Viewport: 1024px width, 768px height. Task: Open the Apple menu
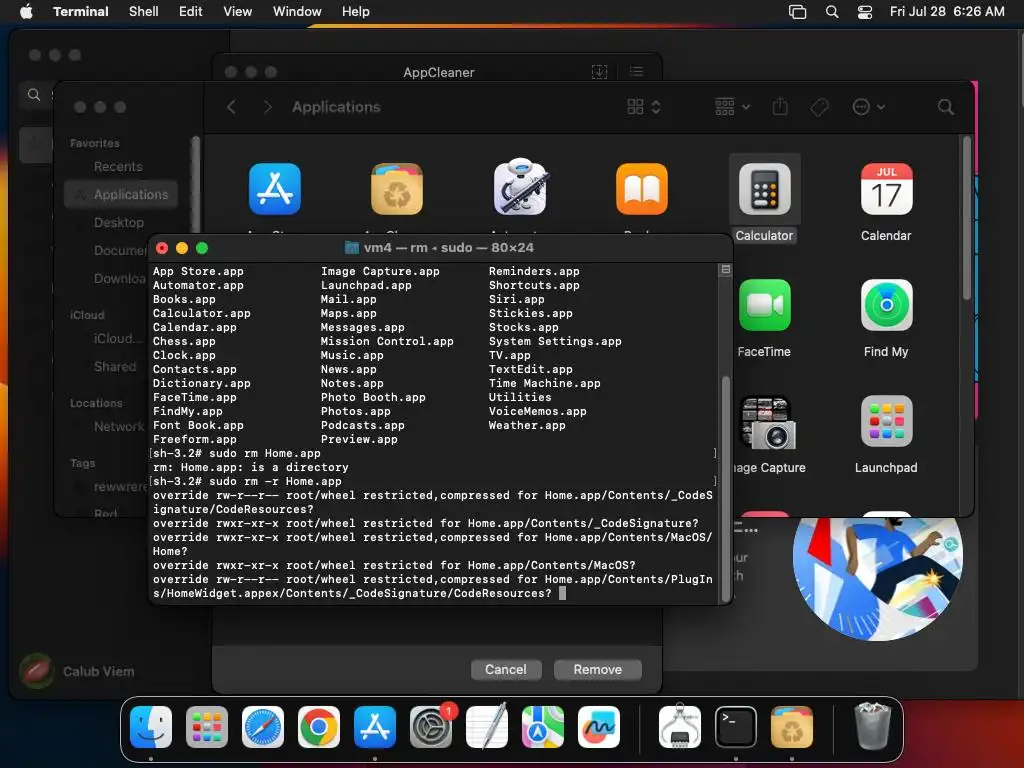(x=26, y=11)
